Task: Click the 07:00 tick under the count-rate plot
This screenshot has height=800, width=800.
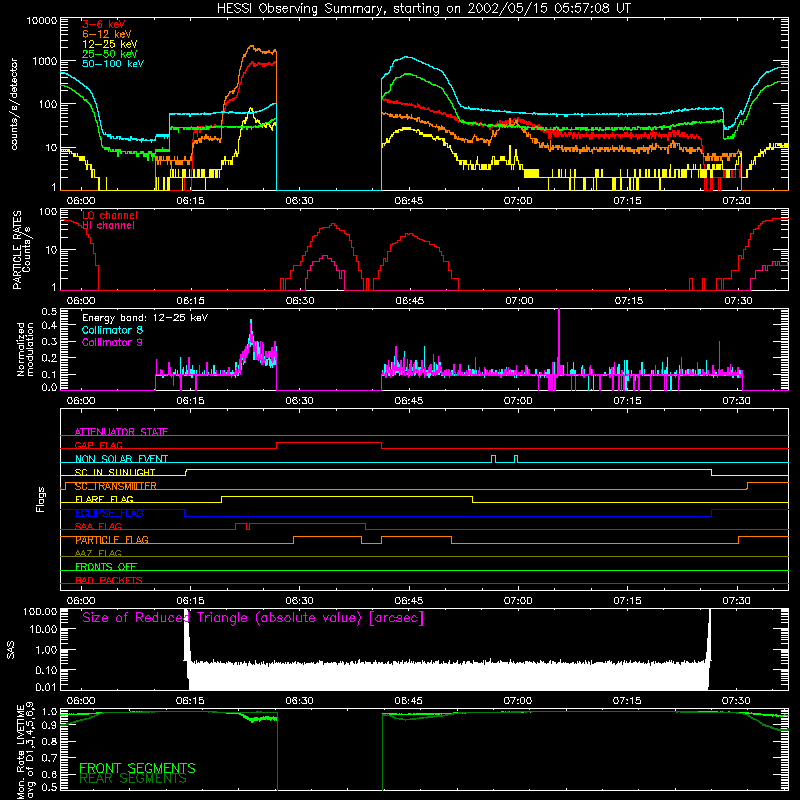Action: [x=518, y=201]
